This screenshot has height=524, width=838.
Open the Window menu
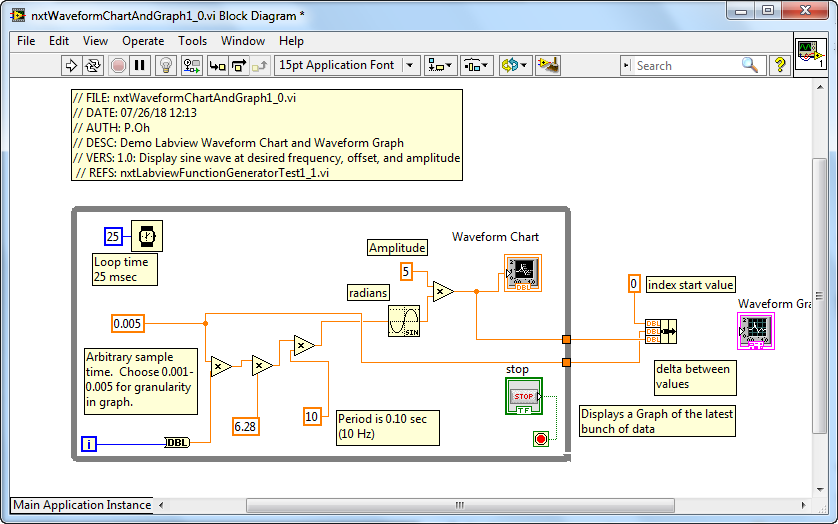(x=243, y=41)
